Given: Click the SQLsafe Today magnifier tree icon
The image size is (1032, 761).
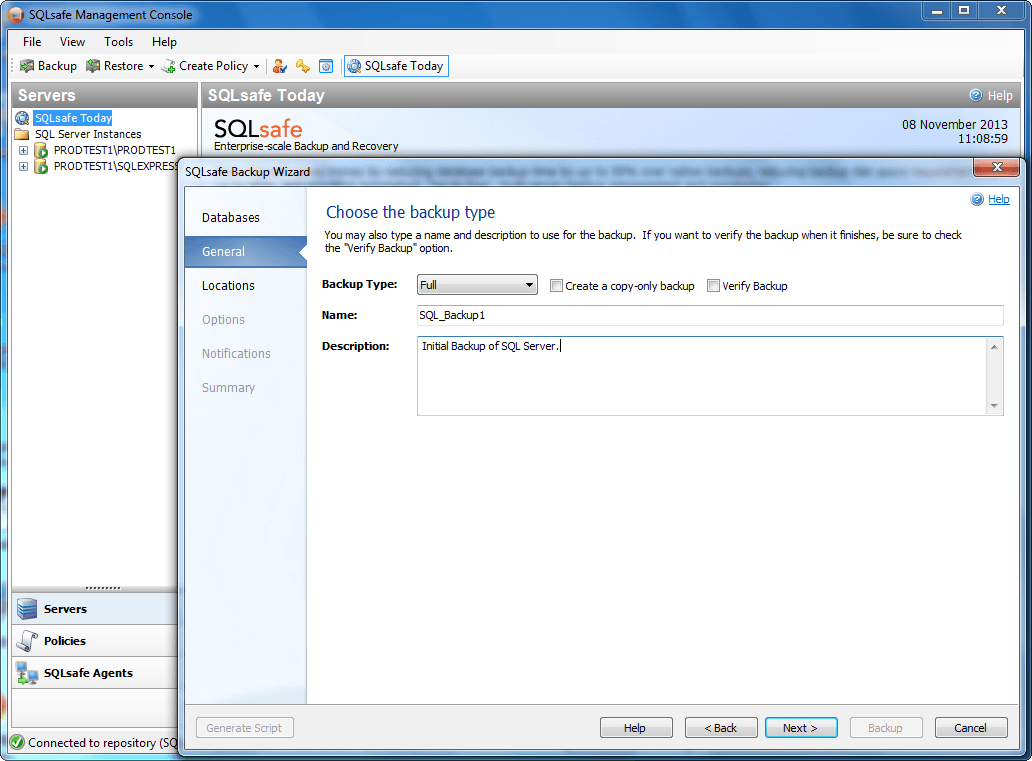Looking at the screenshot, I should pyautogui.click(x=22, y=118).
